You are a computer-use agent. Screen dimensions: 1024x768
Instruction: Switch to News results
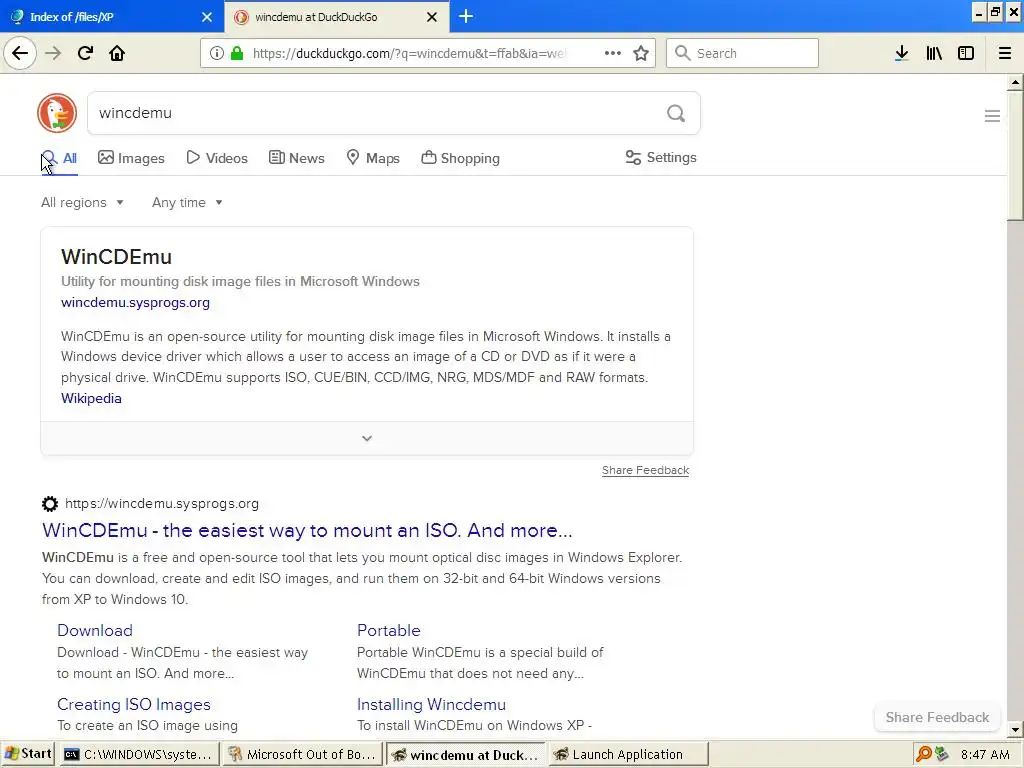tap(296, 158)
